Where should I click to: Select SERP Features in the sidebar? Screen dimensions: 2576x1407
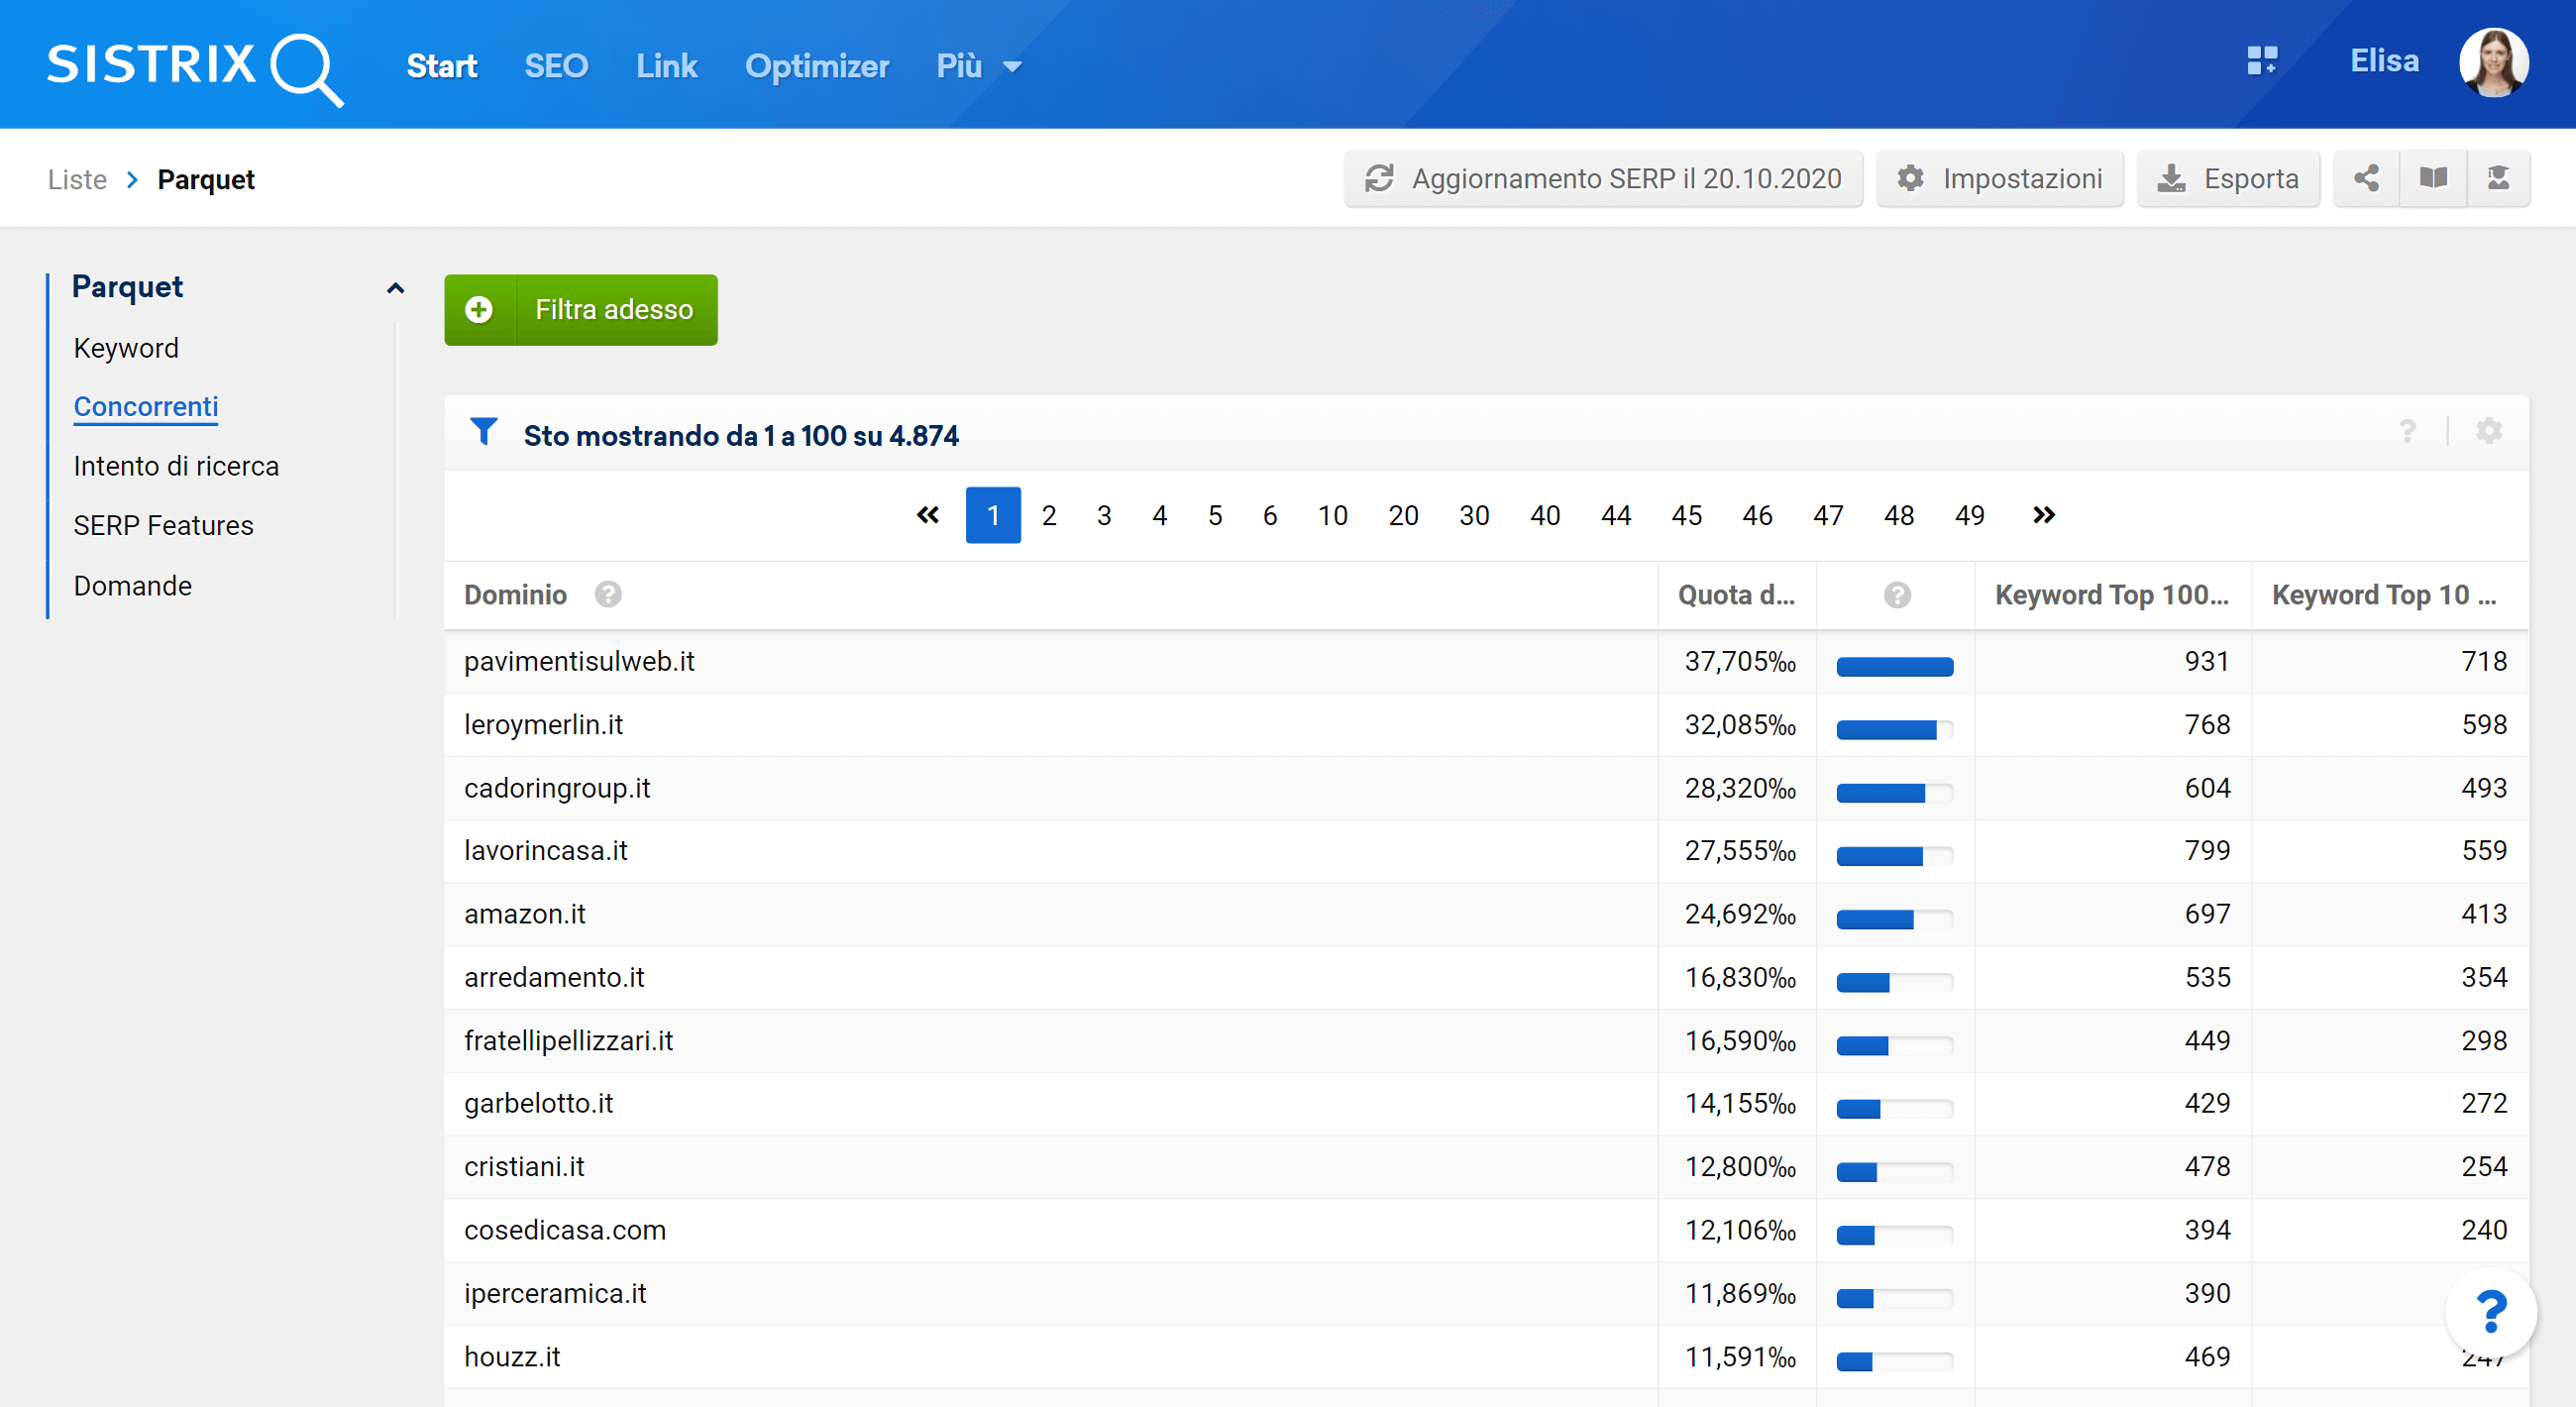(x=163, y=525)
